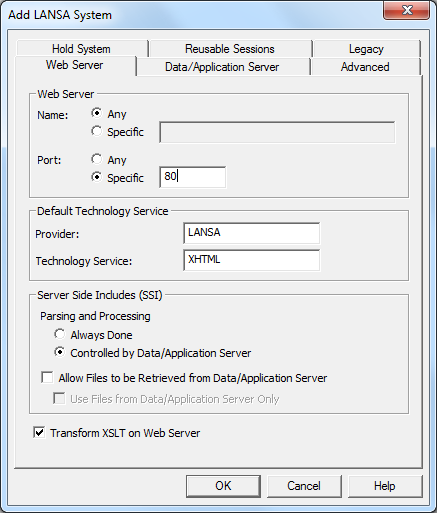Viewport: 437px width, 513px height.
Task: Open Help for this dialog
Action: 385,486
